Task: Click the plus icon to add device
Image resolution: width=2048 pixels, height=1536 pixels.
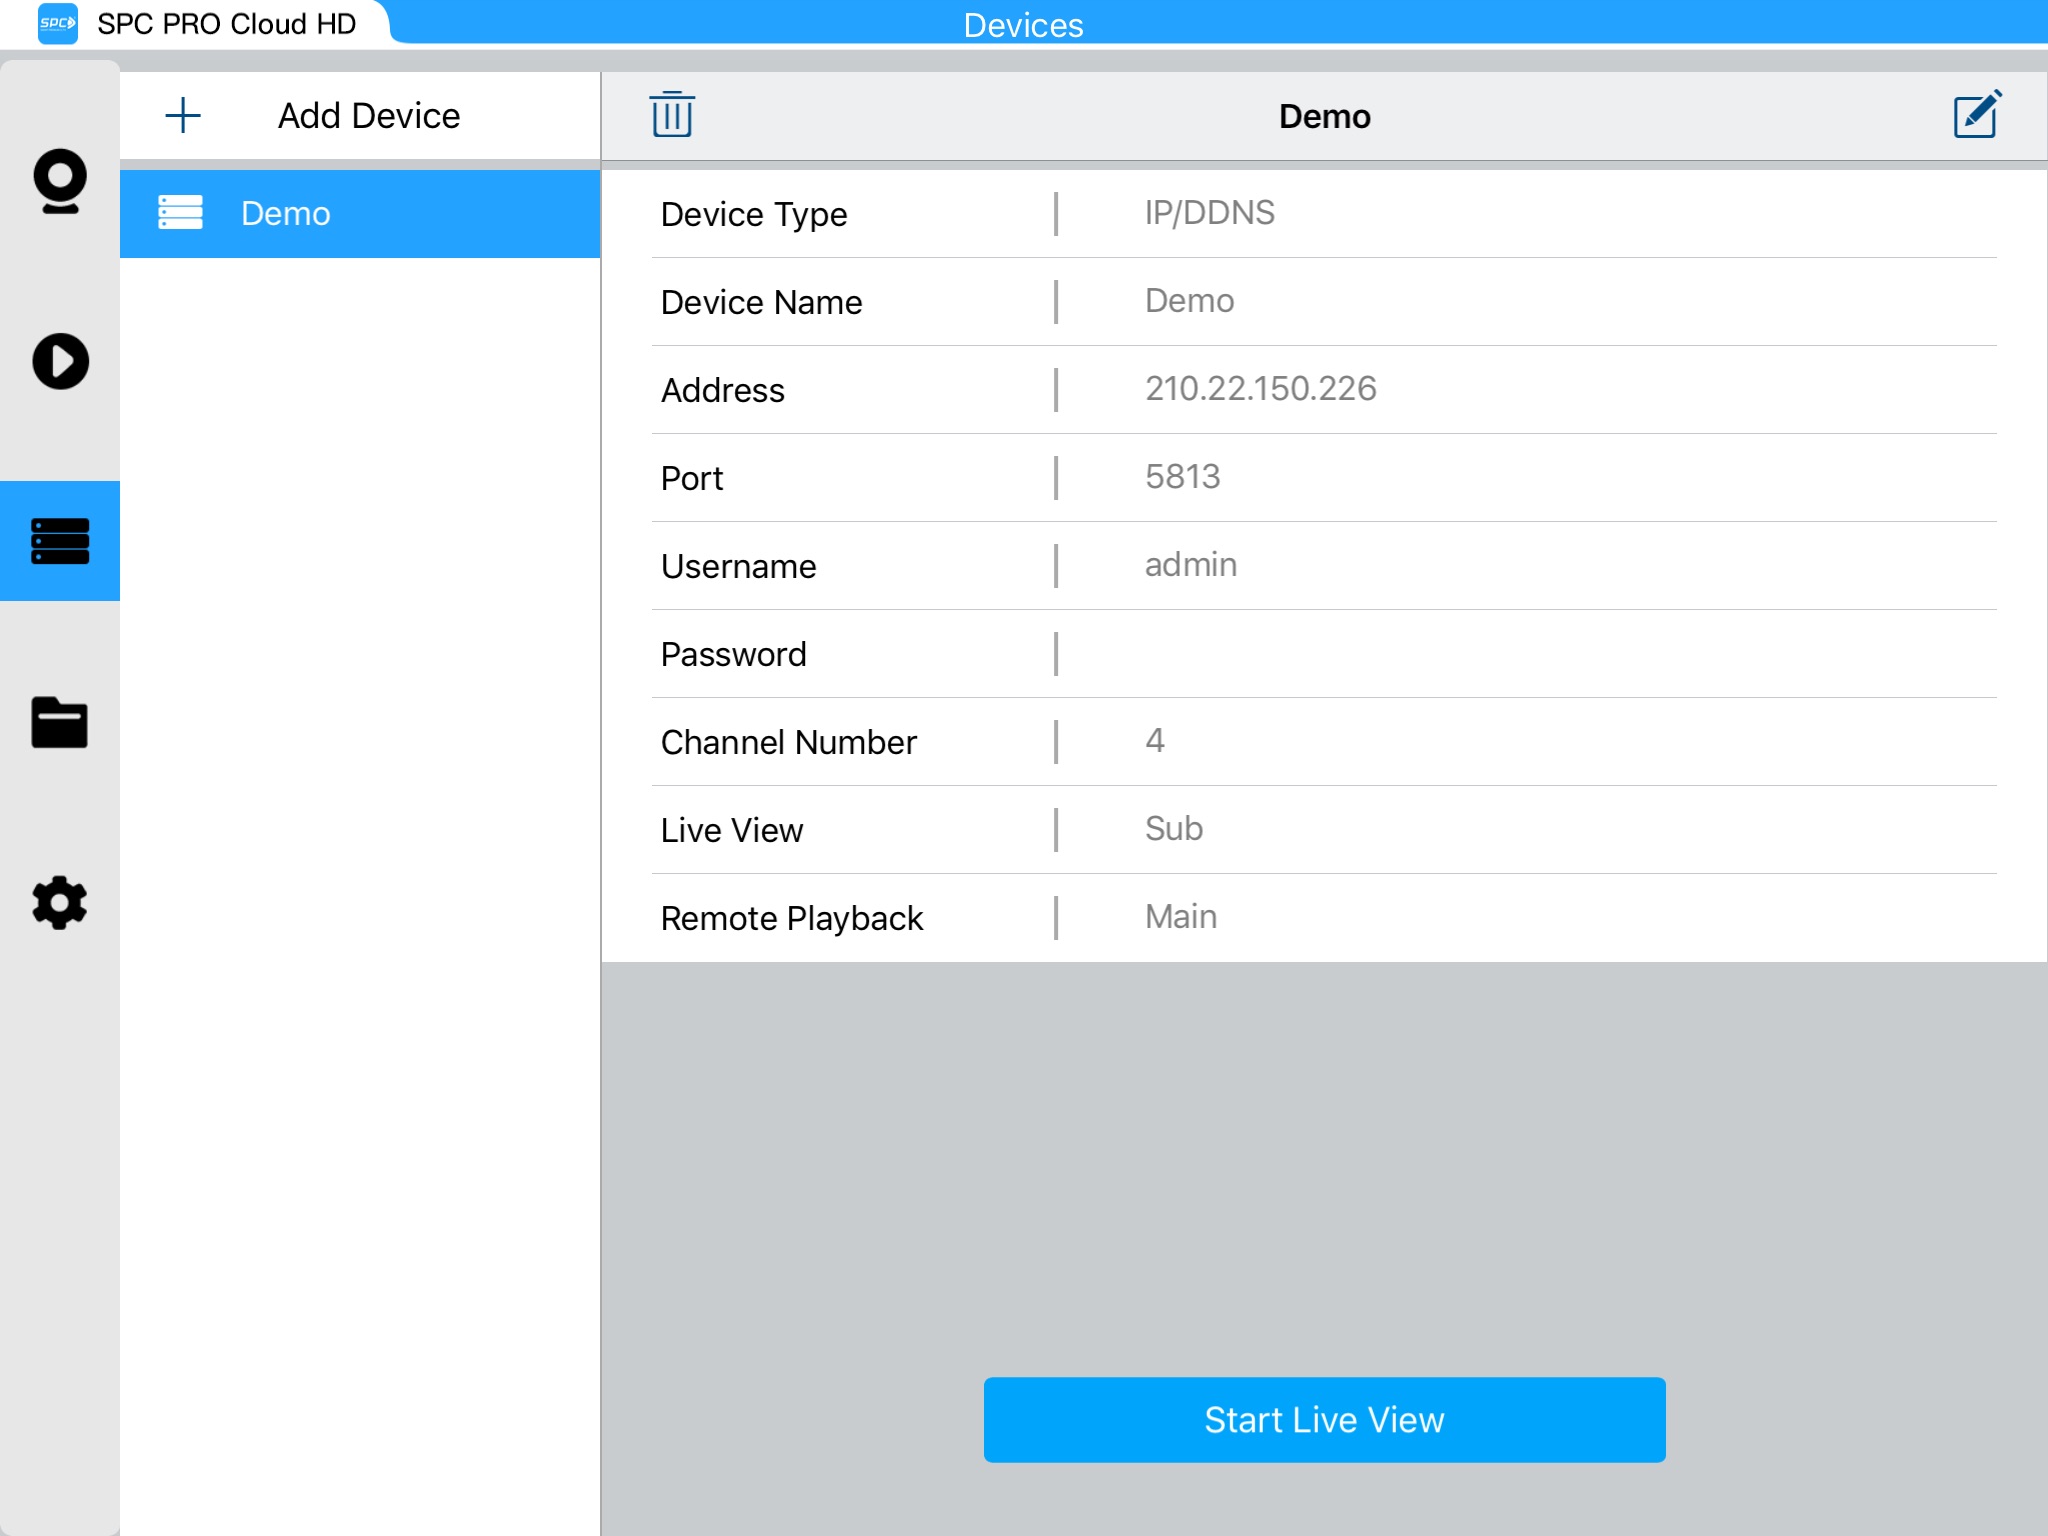Action: pos(183,115)
